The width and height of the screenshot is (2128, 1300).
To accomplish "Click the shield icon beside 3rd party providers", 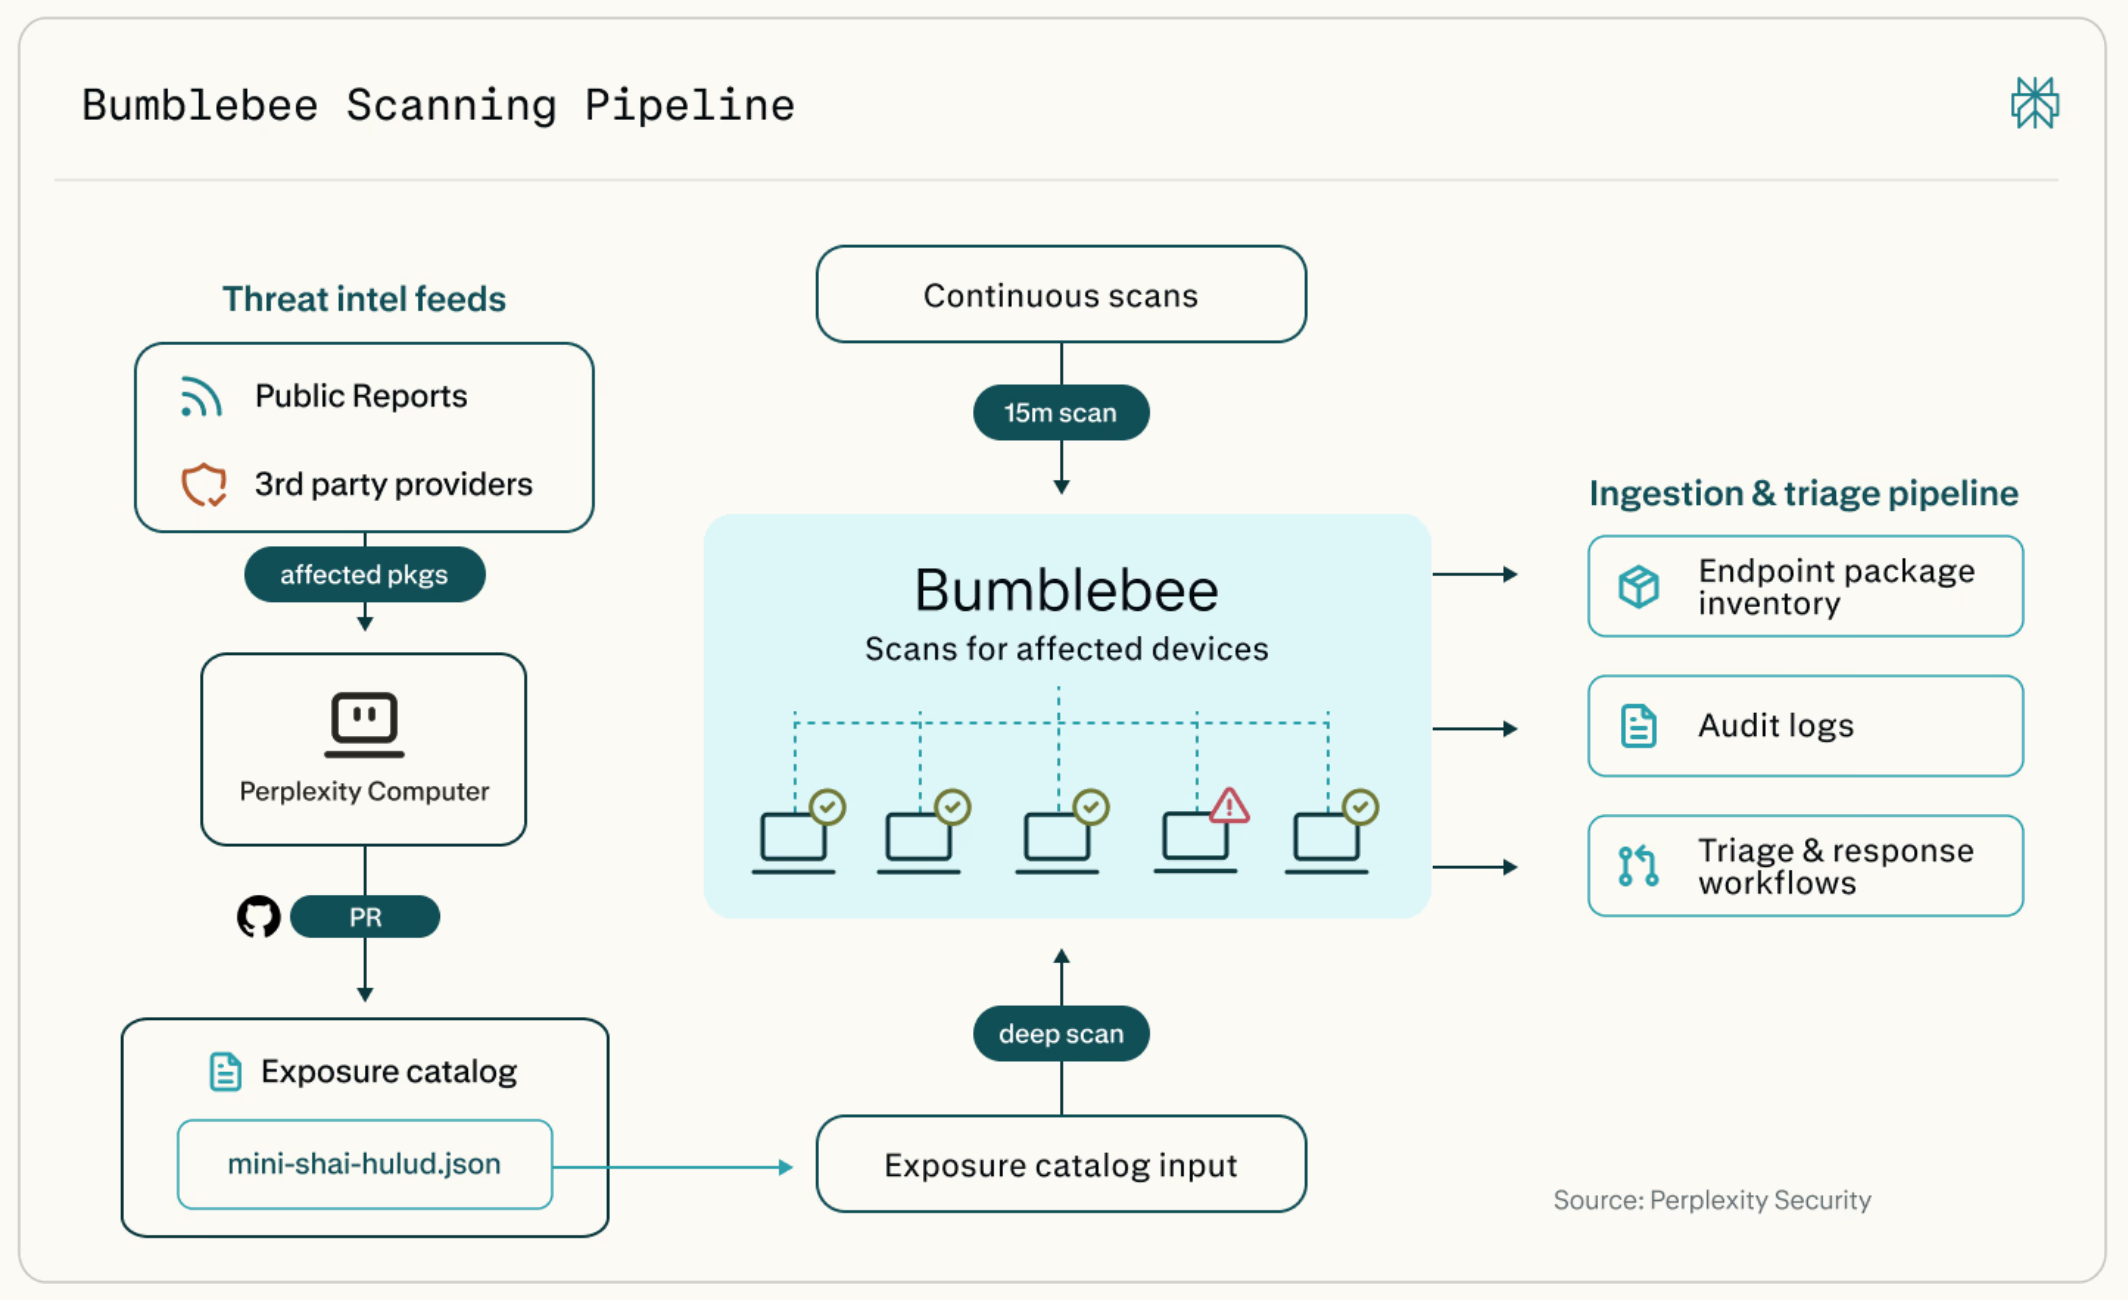I will pyautogui.click(x=204, y=485).
